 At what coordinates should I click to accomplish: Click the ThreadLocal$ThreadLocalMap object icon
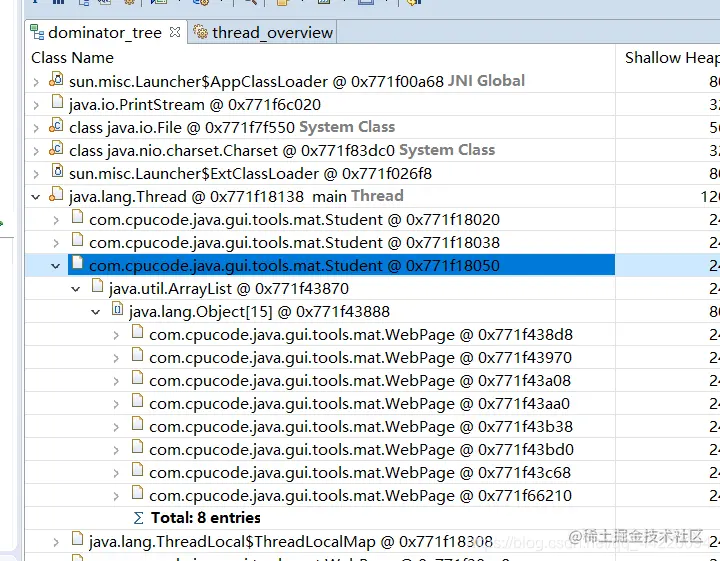(78, 539)
